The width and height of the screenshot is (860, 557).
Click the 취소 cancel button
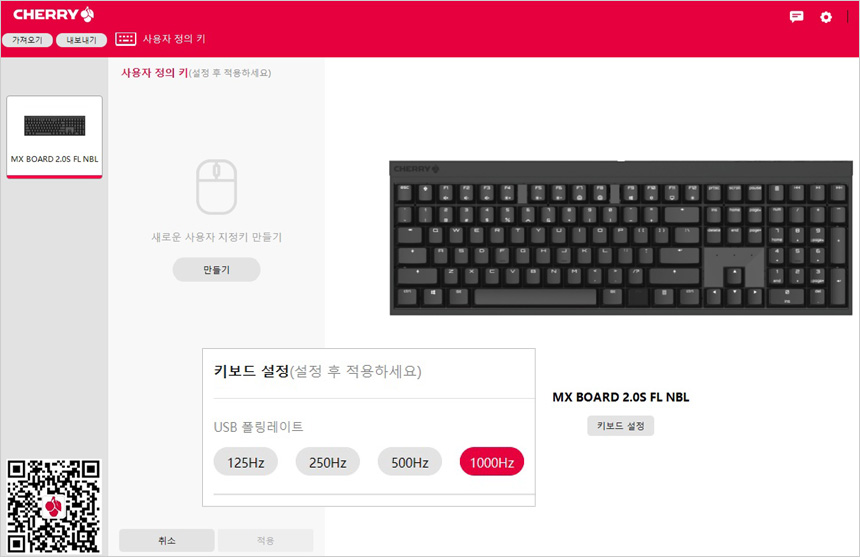[167, 541]
